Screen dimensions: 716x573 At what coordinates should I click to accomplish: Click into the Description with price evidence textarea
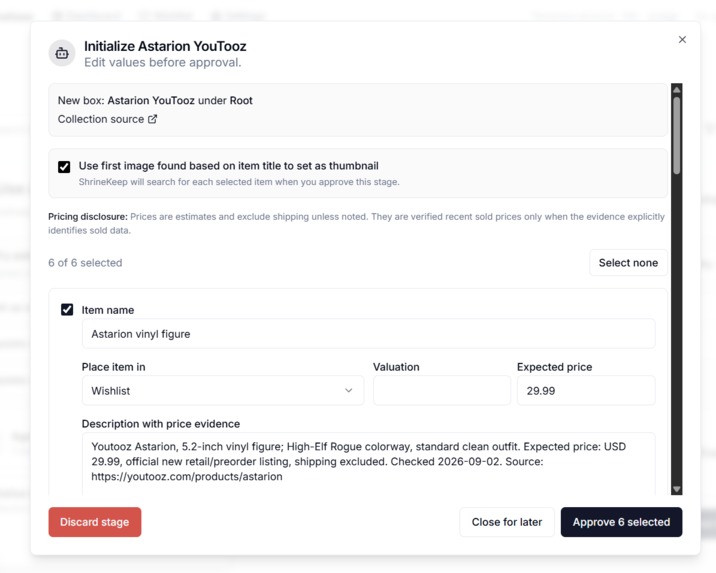[369, 463]
